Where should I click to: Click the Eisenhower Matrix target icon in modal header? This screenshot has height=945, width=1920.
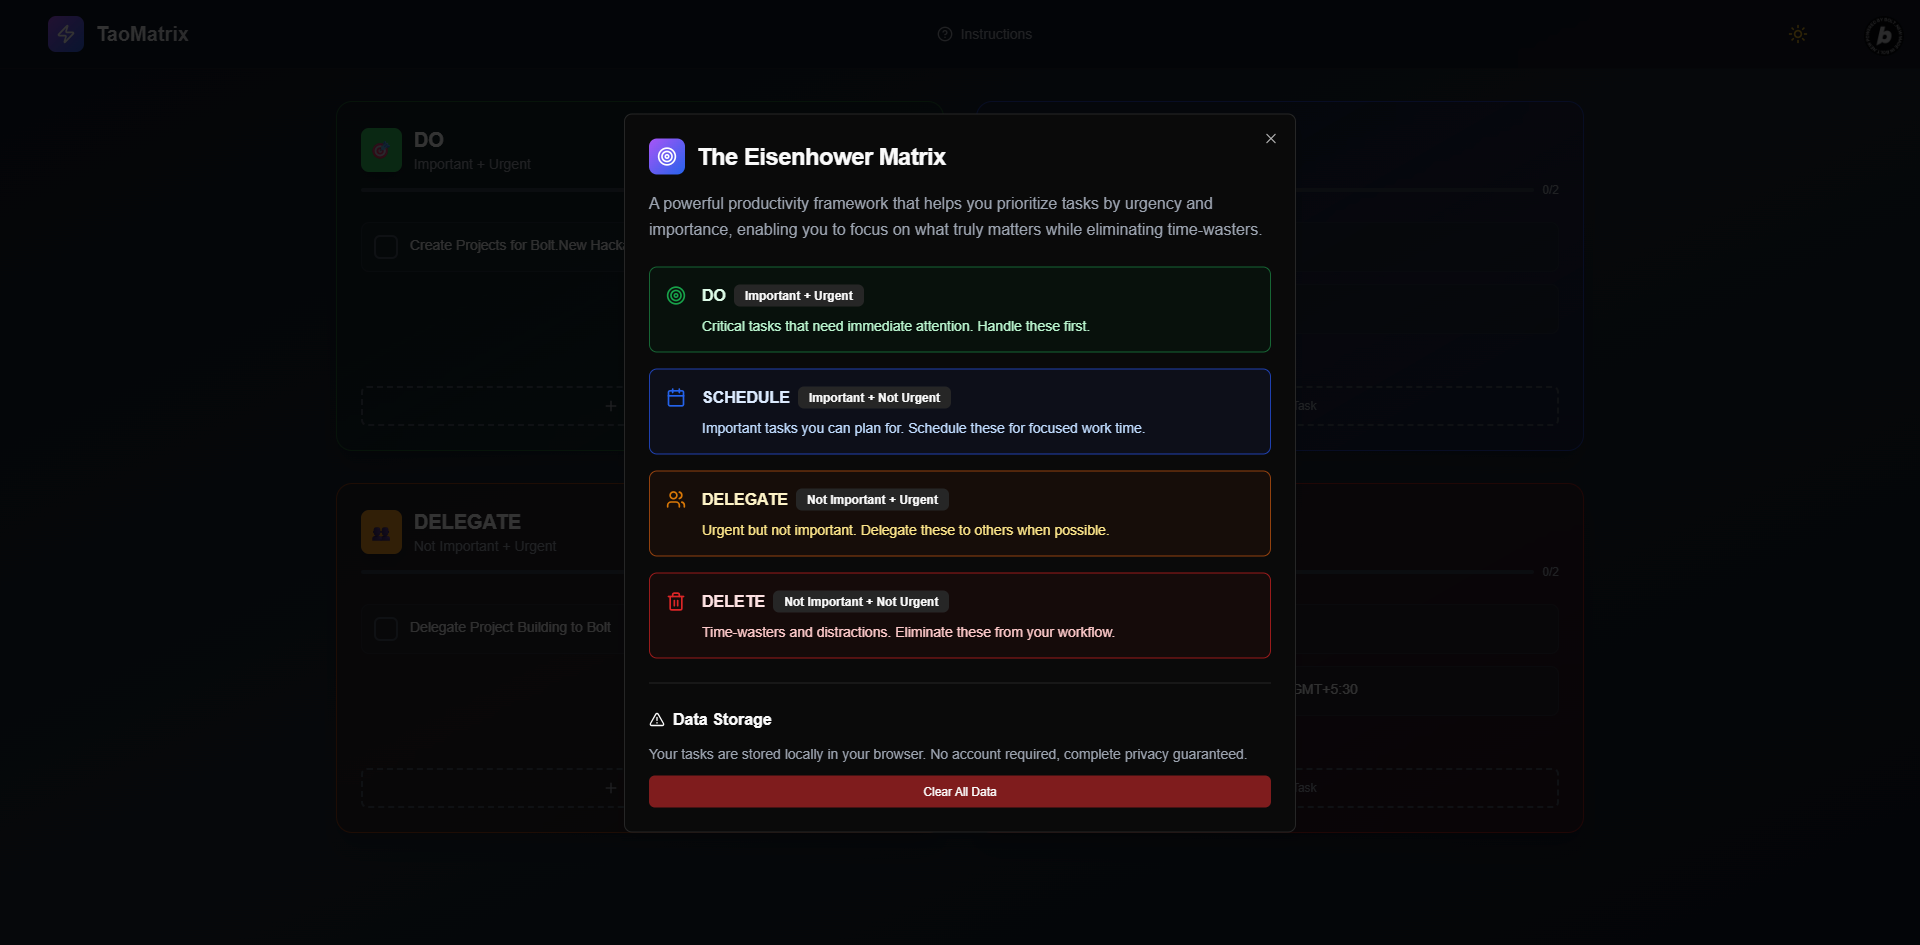point(666,156)
